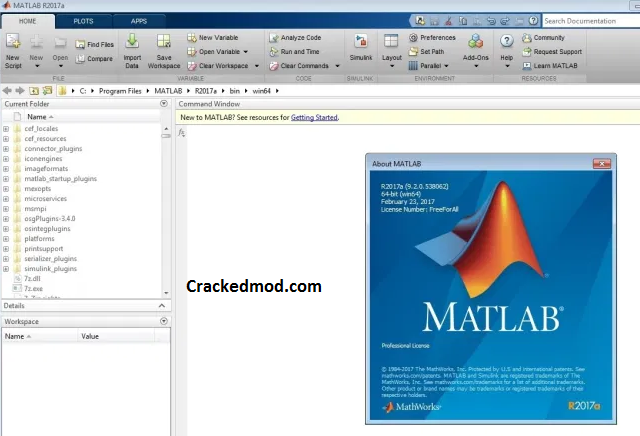Viewport: 640px width, 436px height.
Task: Create a New Variable
Action: coord(213,38)
